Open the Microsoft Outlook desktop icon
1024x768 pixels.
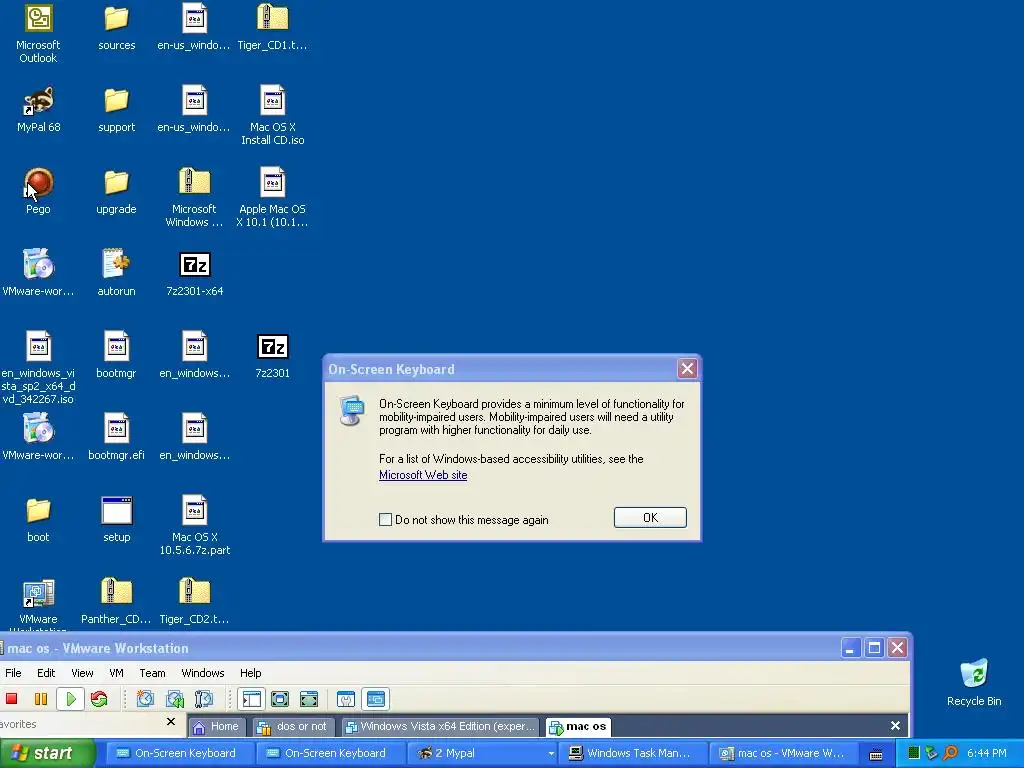tap(38, 34)
